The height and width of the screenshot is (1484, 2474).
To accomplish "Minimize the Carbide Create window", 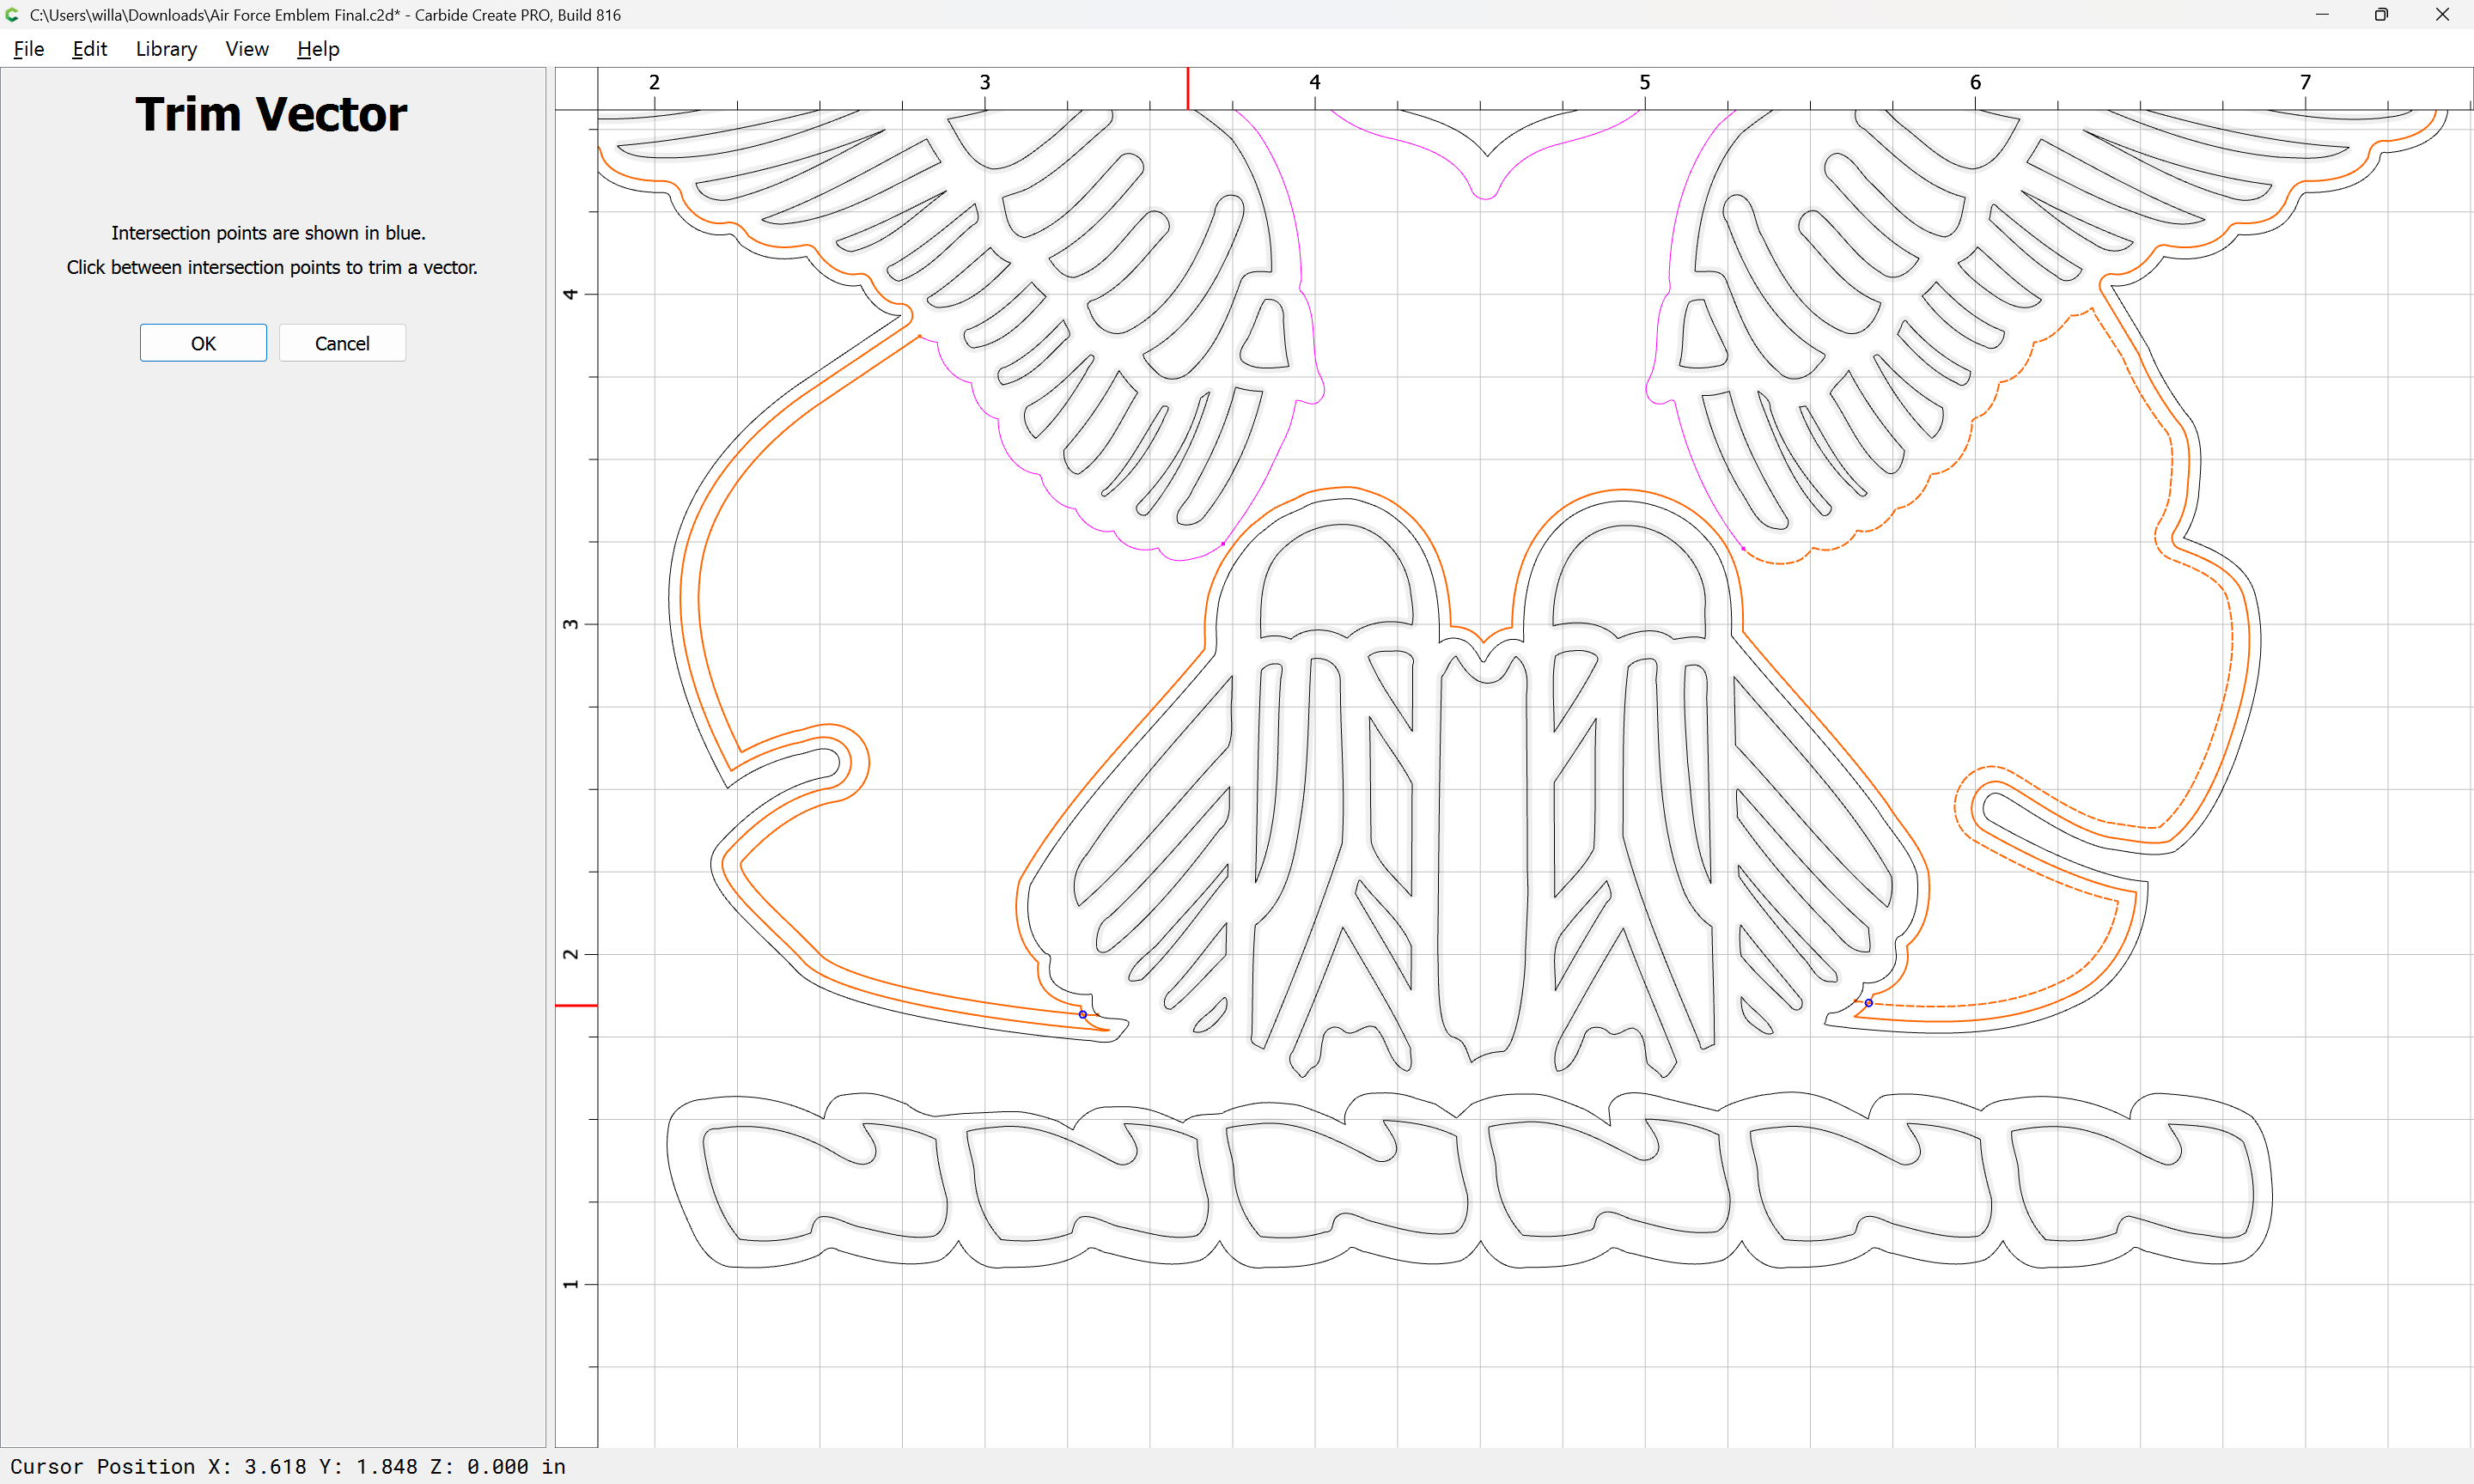I will pos(2322,14).
